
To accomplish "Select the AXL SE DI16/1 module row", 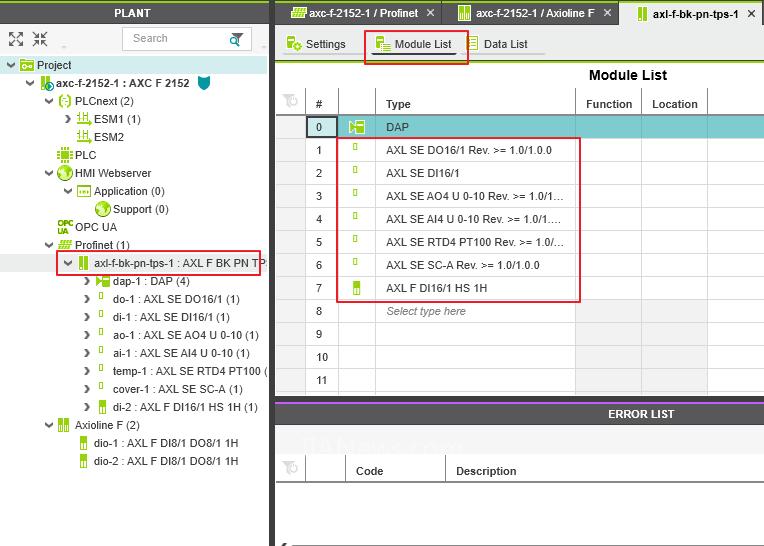I will pyautogui.click(x=520, y=173).
